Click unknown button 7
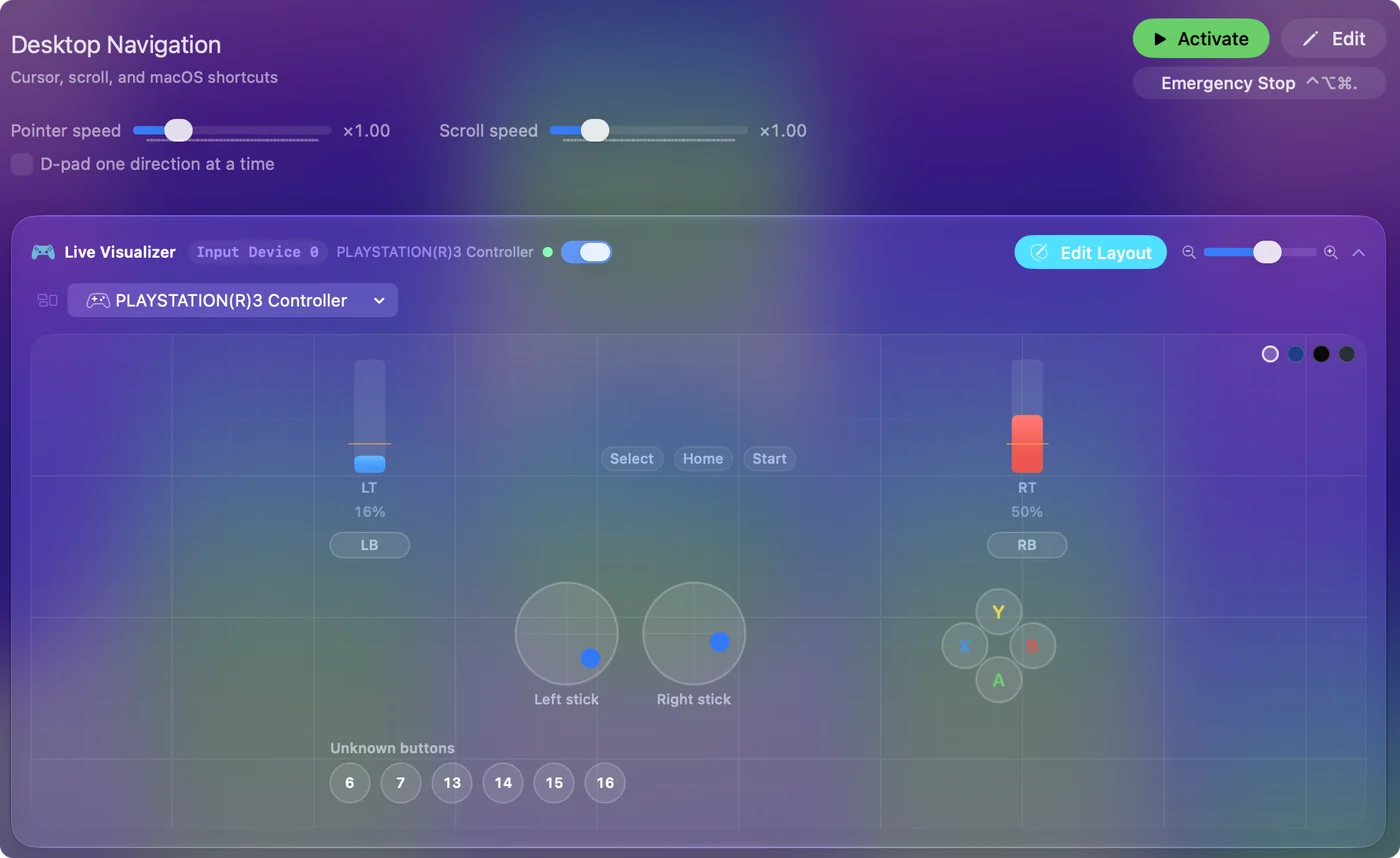This screenshot has width=1400, height=858. 401,783
